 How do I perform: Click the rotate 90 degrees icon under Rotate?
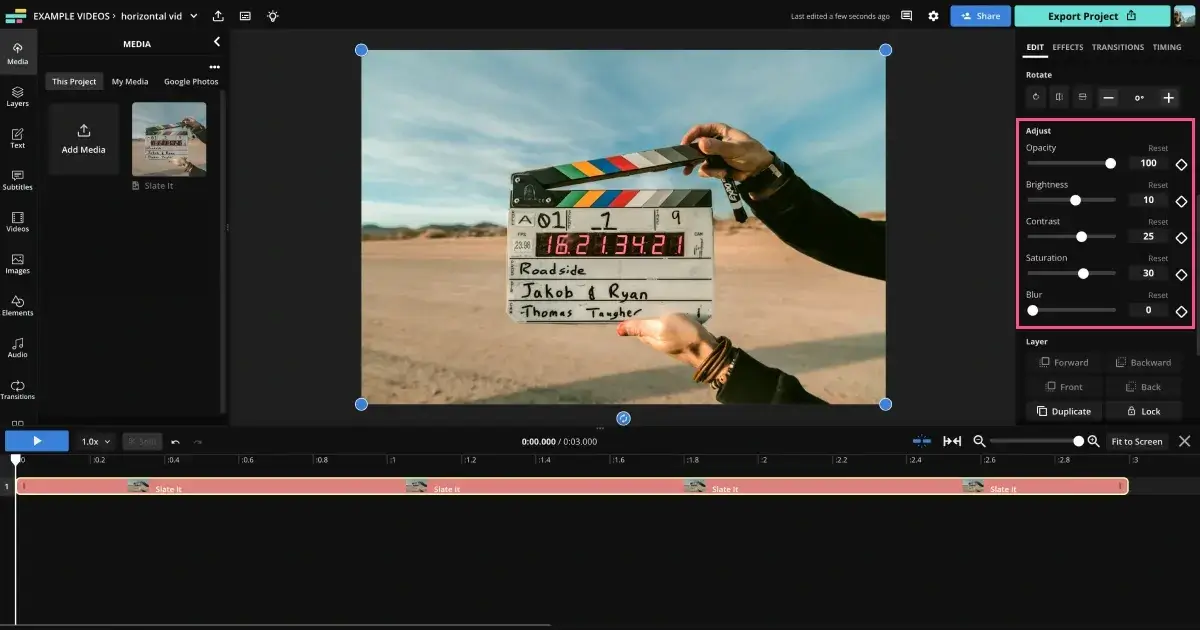[1035, 97]
